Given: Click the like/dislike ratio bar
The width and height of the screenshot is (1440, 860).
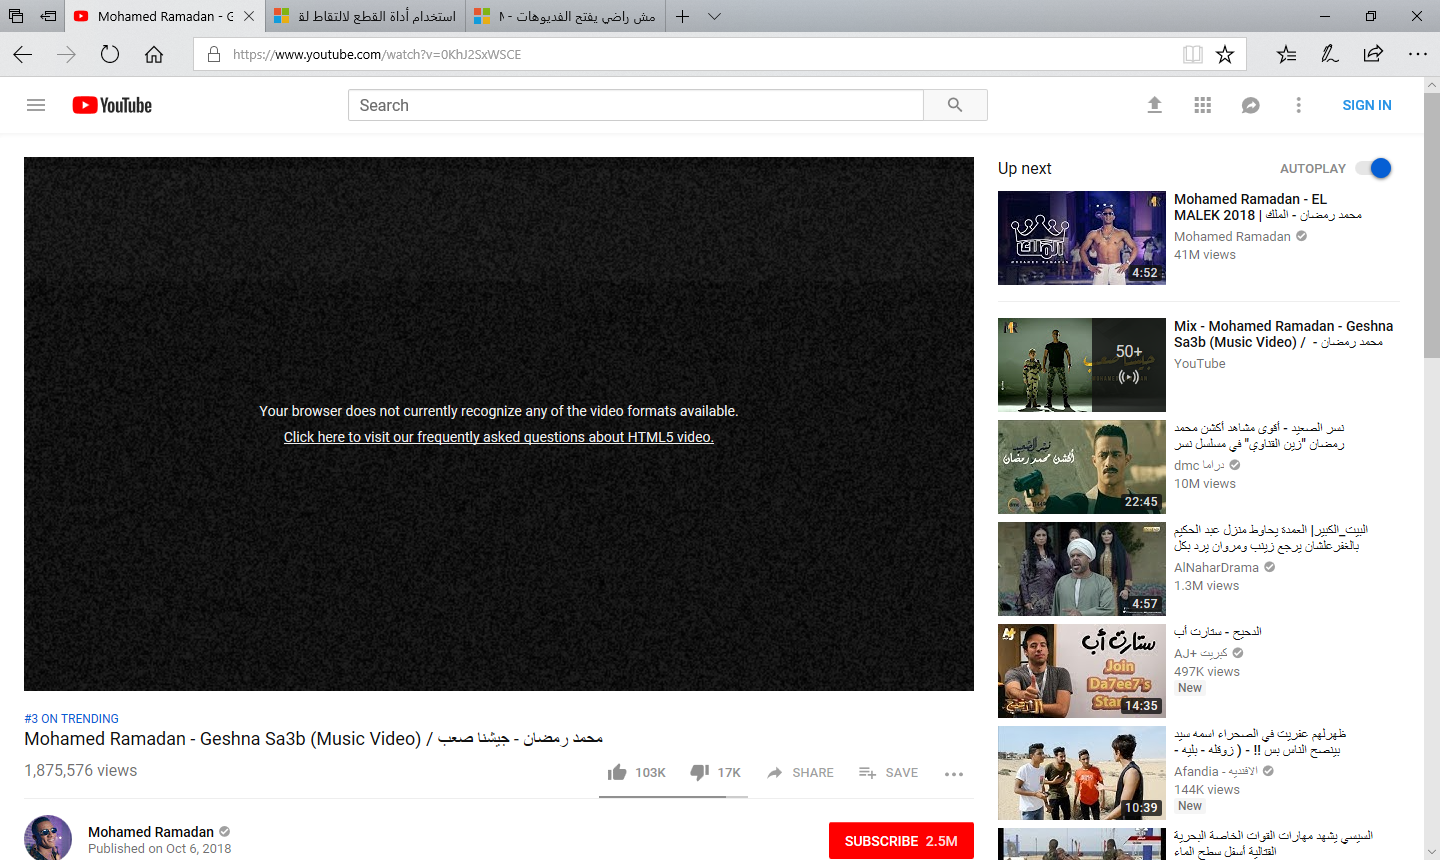Looking at the screenshot, I should 673,797.
